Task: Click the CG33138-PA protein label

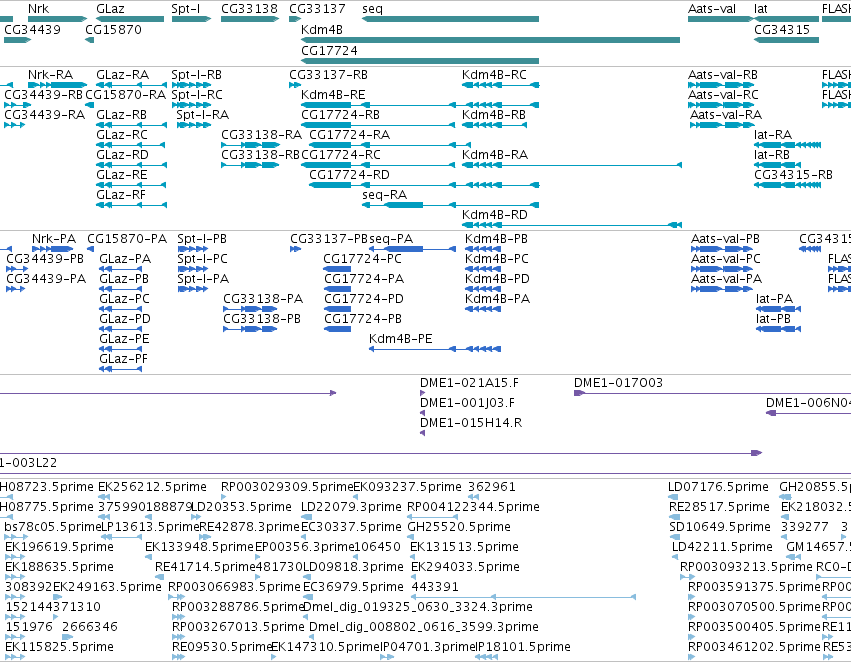Action: (x=263, y=299)
